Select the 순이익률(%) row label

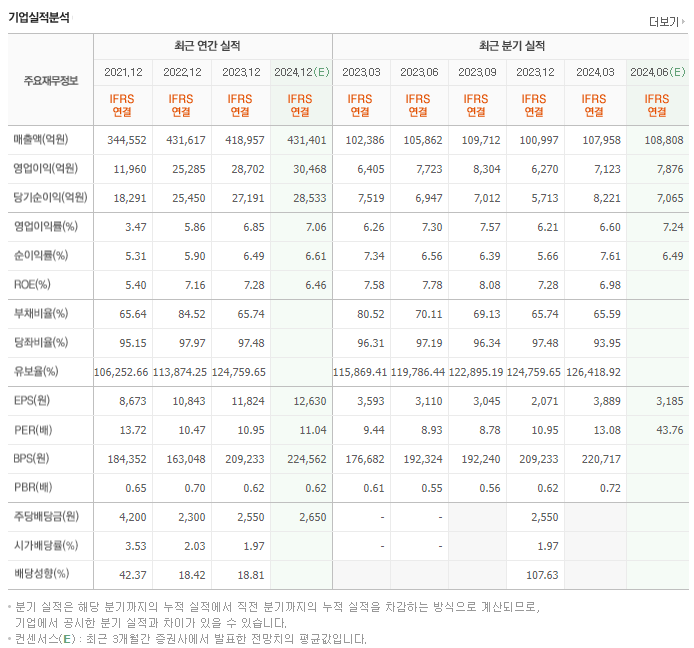pyautogui.click(x=41, y=255)
